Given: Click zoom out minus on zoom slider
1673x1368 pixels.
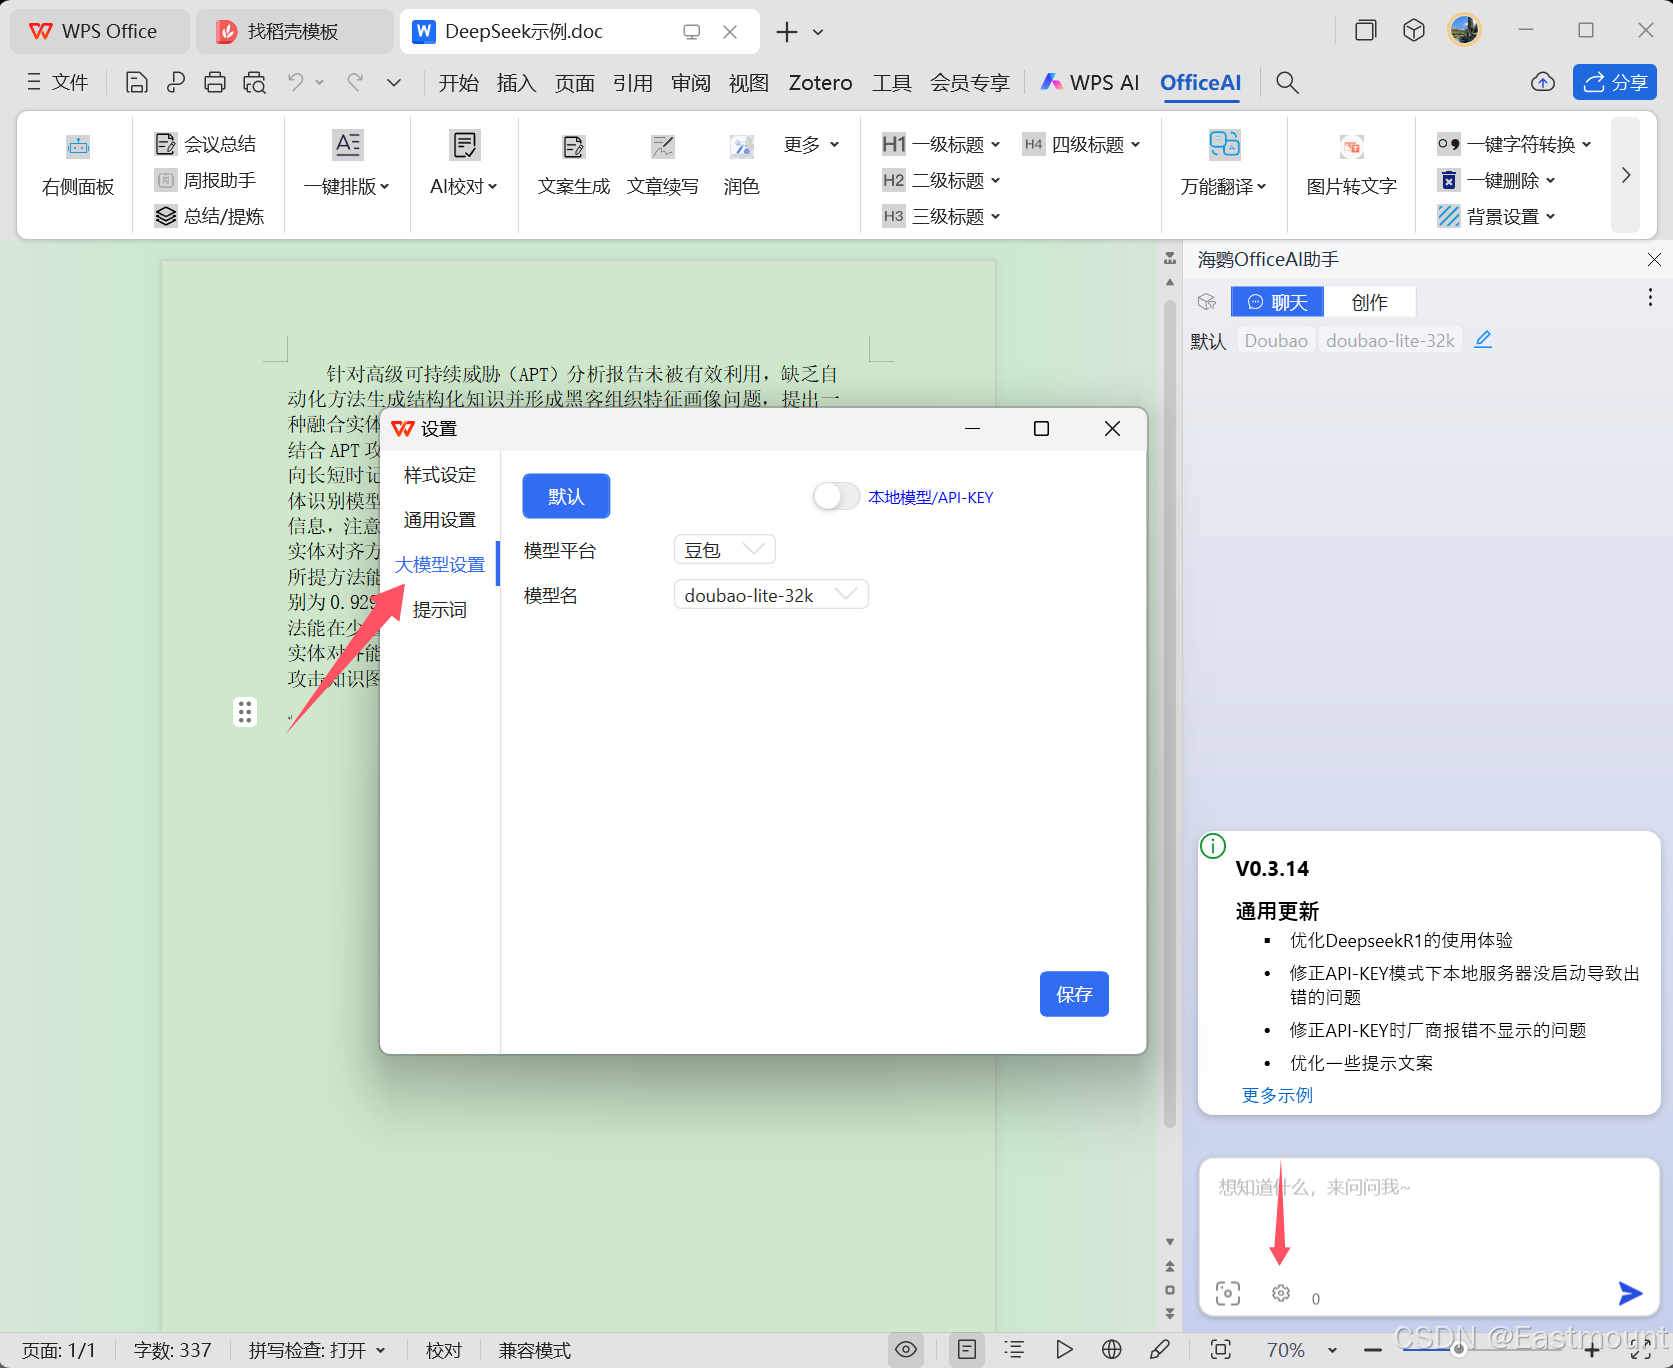Looking at the screenshot, I should pos(1373,1350).
